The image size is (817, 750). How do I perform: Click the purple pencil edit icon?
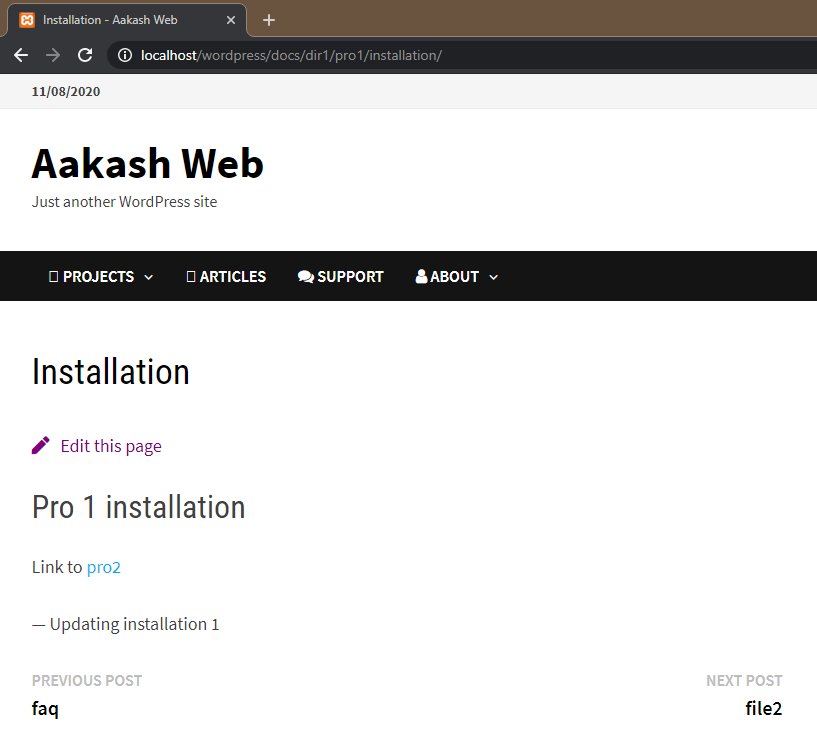pos(41,446)
